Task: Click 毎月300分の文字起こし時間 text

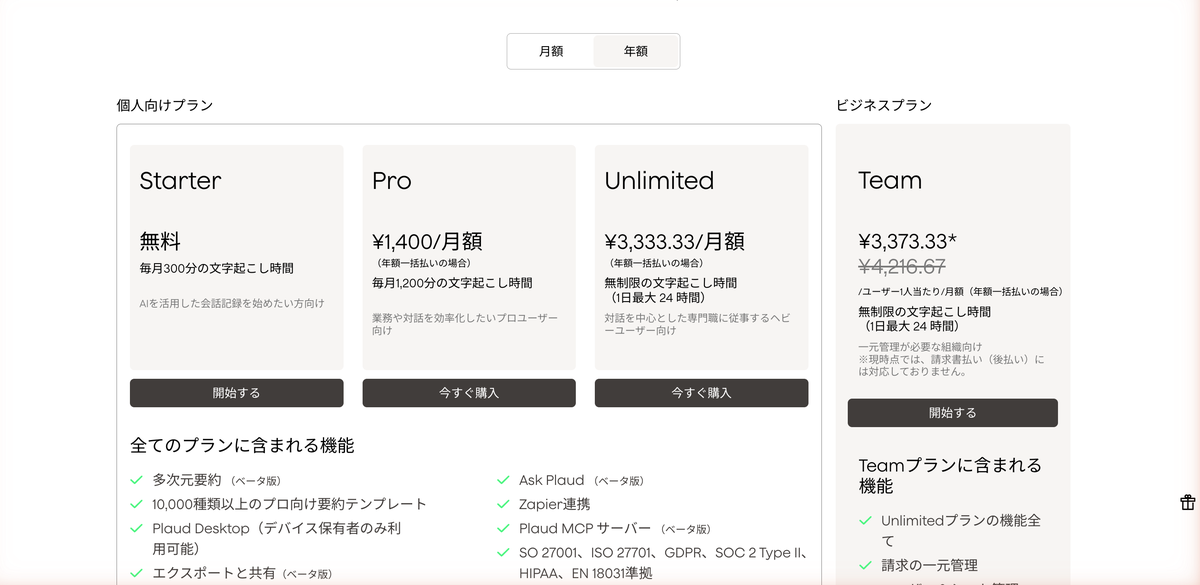Action: pyautogui.click(x=217, y=268)
